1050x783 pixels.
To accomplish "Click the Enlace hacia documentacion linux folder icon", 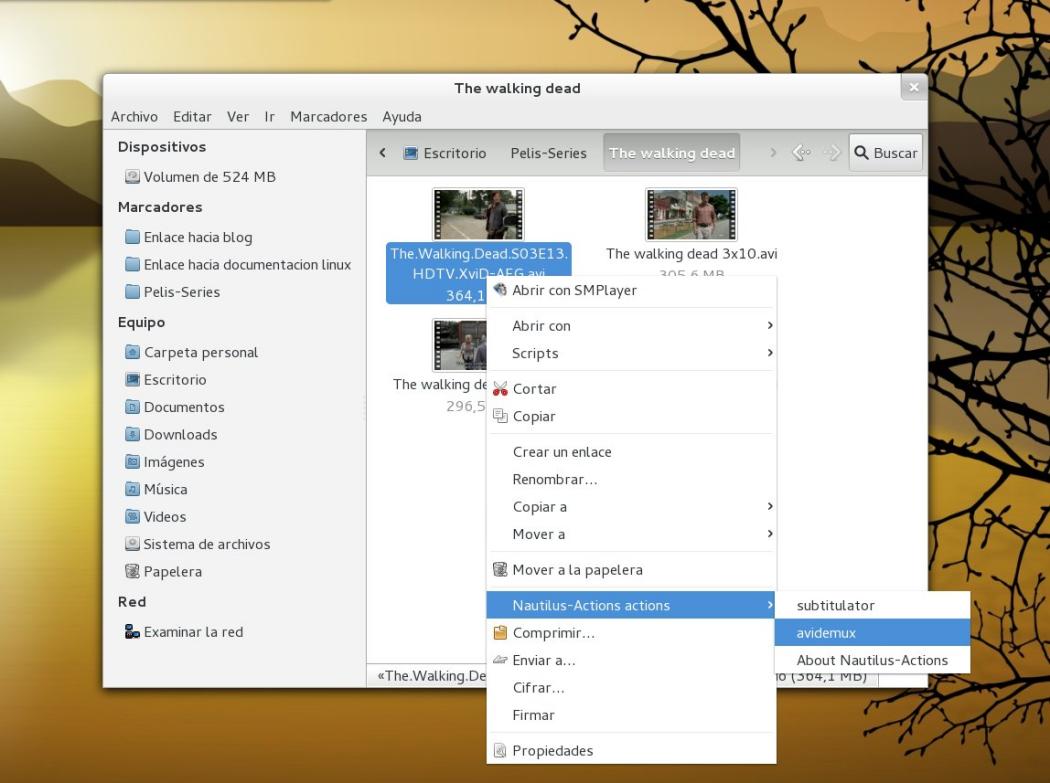I will coord(133,265).
